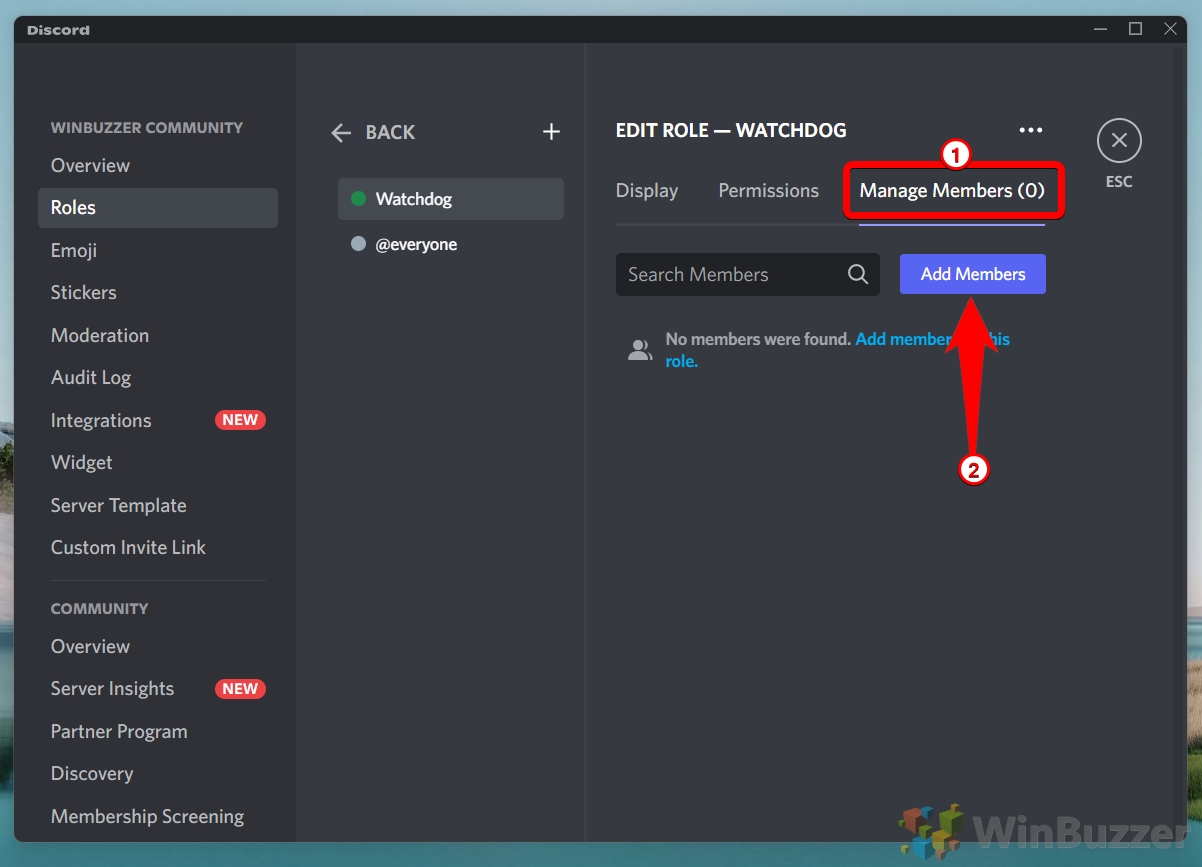This screenshot has width=1202, height=867.
Task: Minimize the Discord window
Action: click(x=1101, y=29)
